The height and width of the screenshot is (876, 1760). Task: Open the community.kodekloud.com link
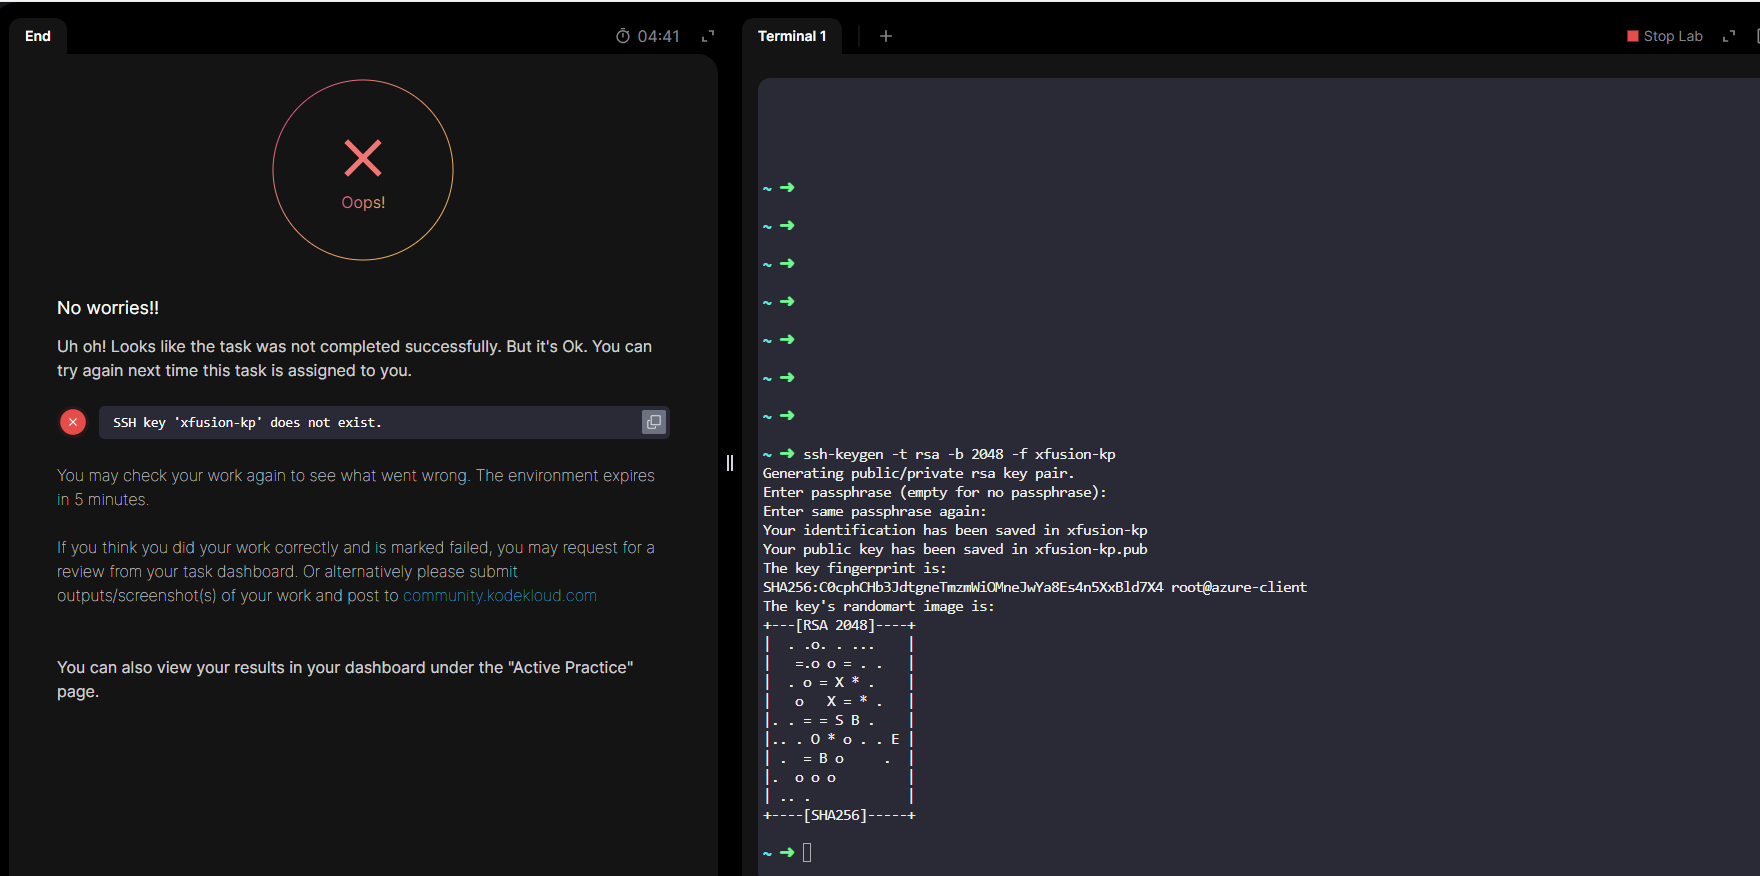click(x=499, y=596)
